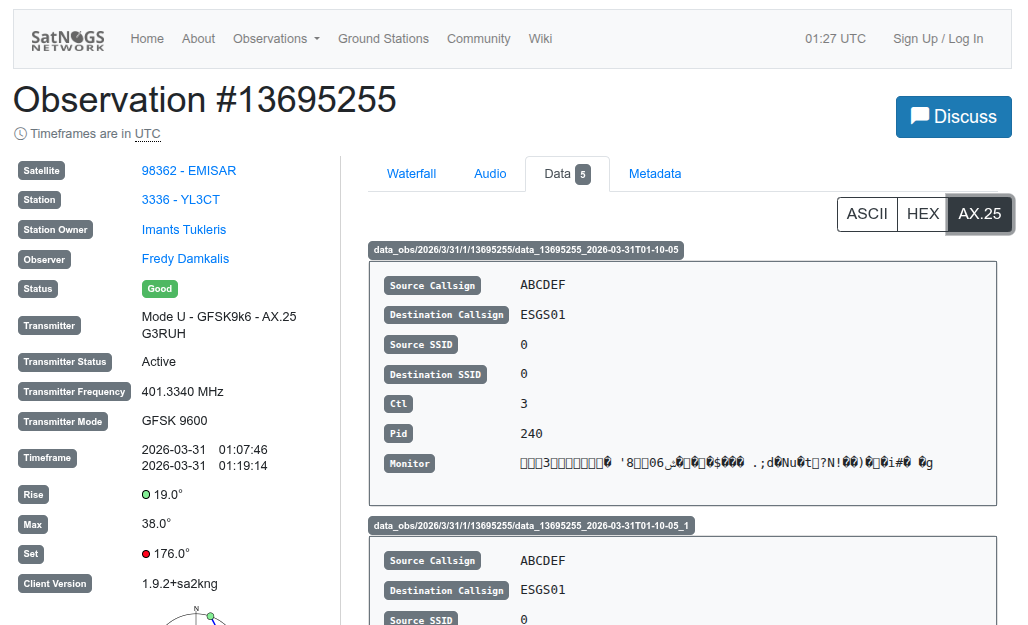This screenshot has height=625, width=1028.
Task: Switch data view to HEX
Action: (x=922, y=214)
